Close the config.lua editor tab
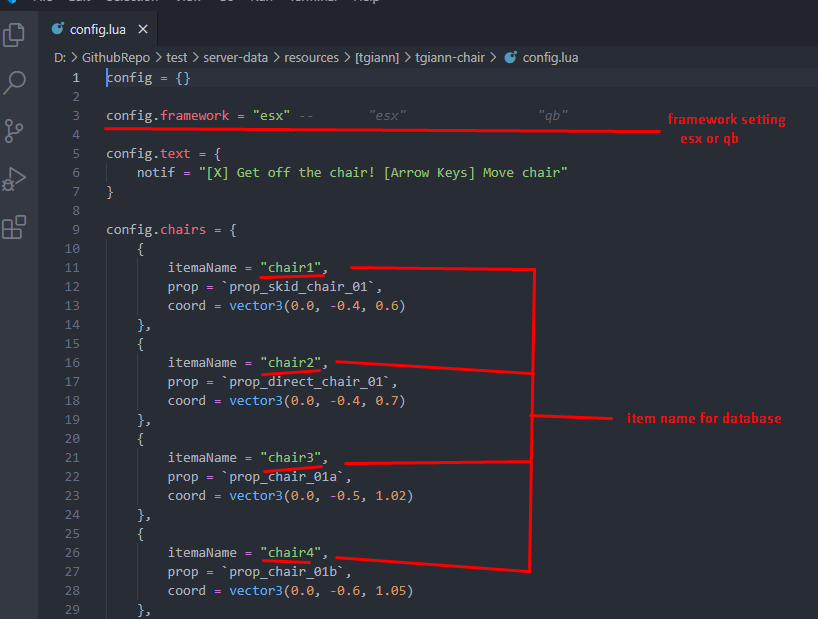The image size is (818, 619). [141, 29]
